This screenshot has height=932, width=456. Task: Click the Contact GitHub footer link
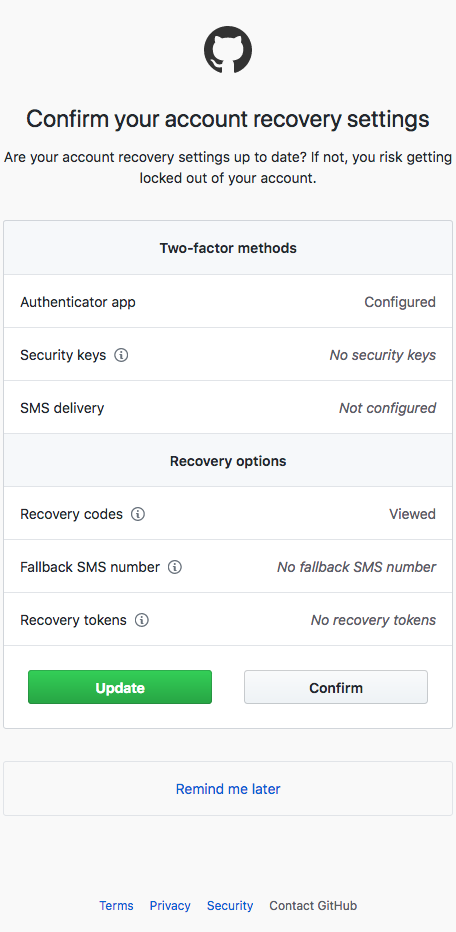coord(313,906)
